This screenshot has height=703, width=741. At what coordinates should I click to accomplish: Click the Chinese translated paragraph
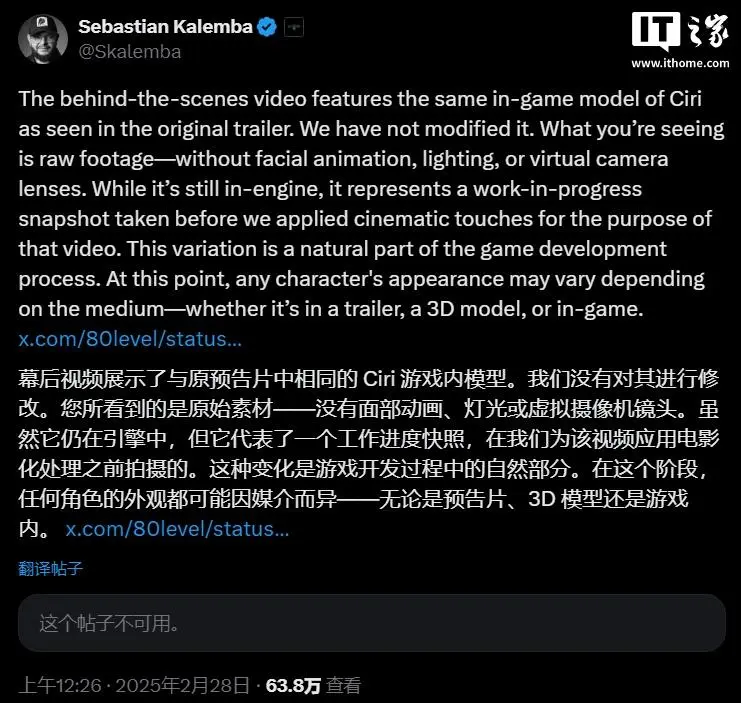[x=369, y=454]
